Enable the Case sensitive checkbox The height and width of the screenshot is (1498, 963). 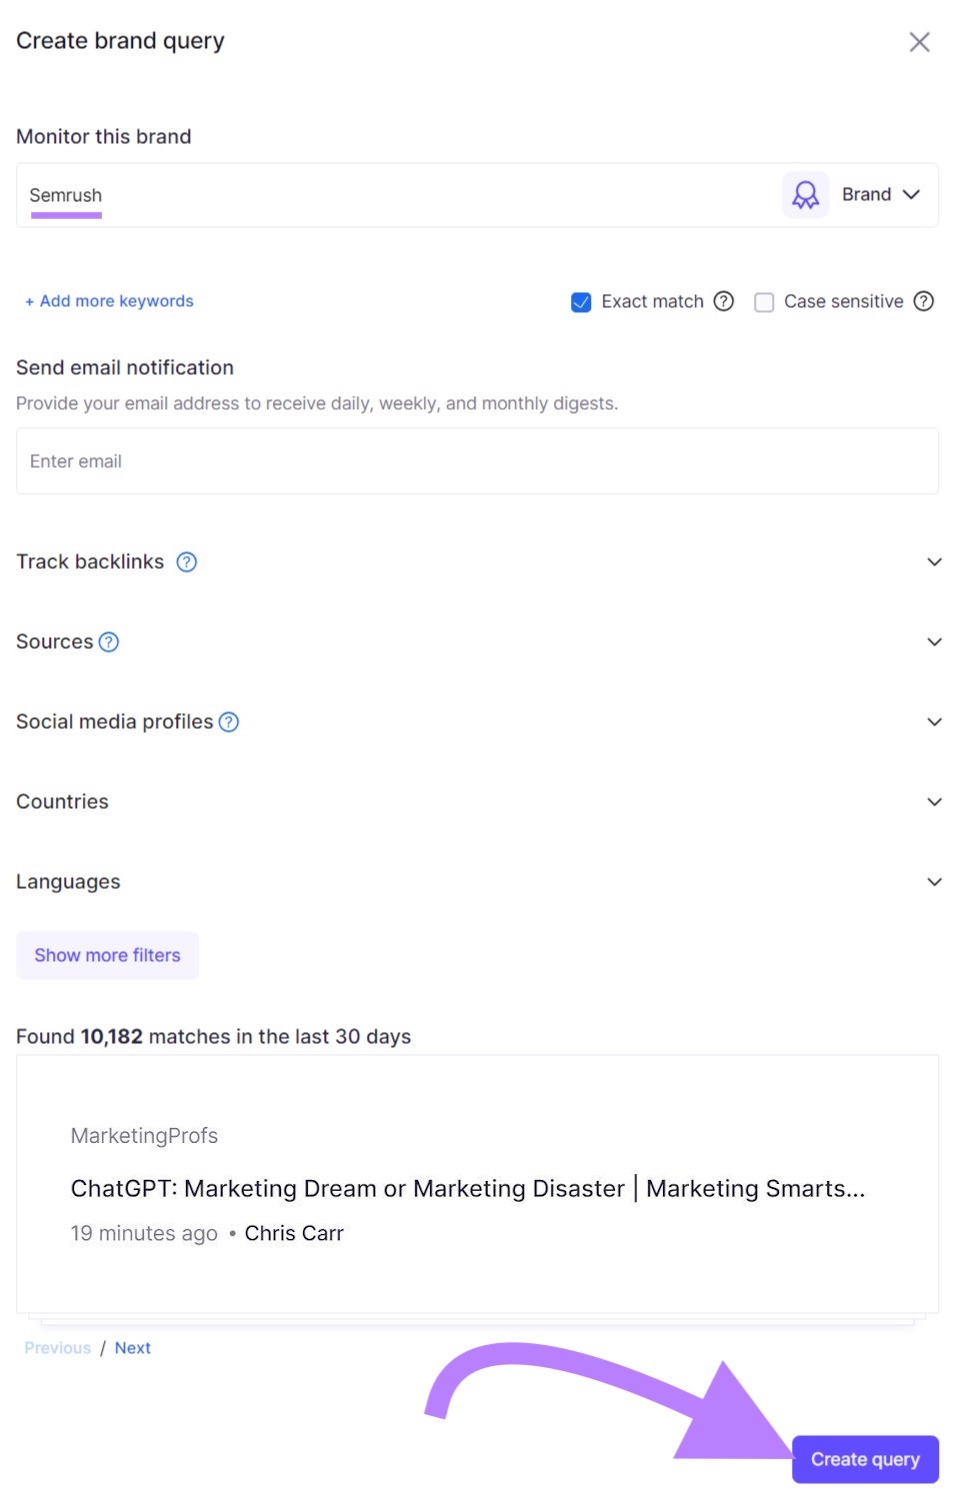tap(764, 302)
